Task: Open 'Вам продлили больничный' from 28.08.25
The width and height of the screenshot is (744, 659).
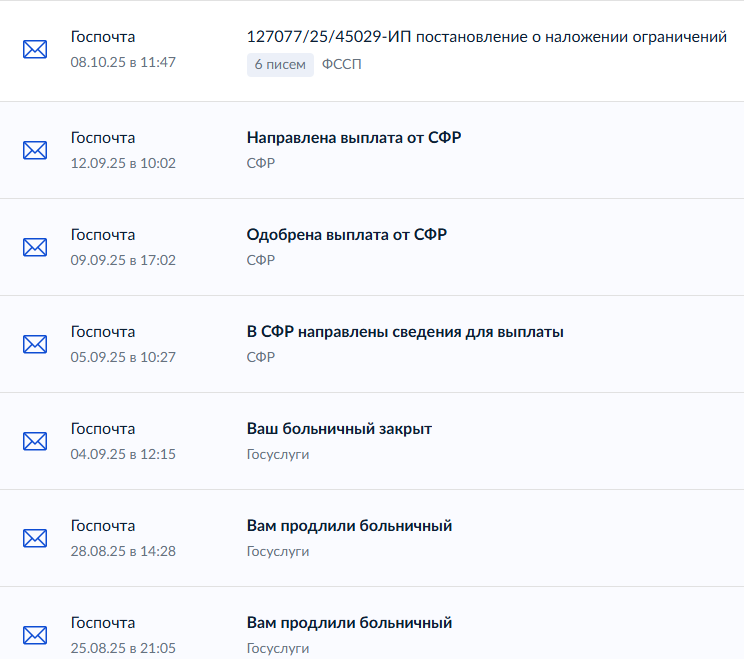Action: 349,526
